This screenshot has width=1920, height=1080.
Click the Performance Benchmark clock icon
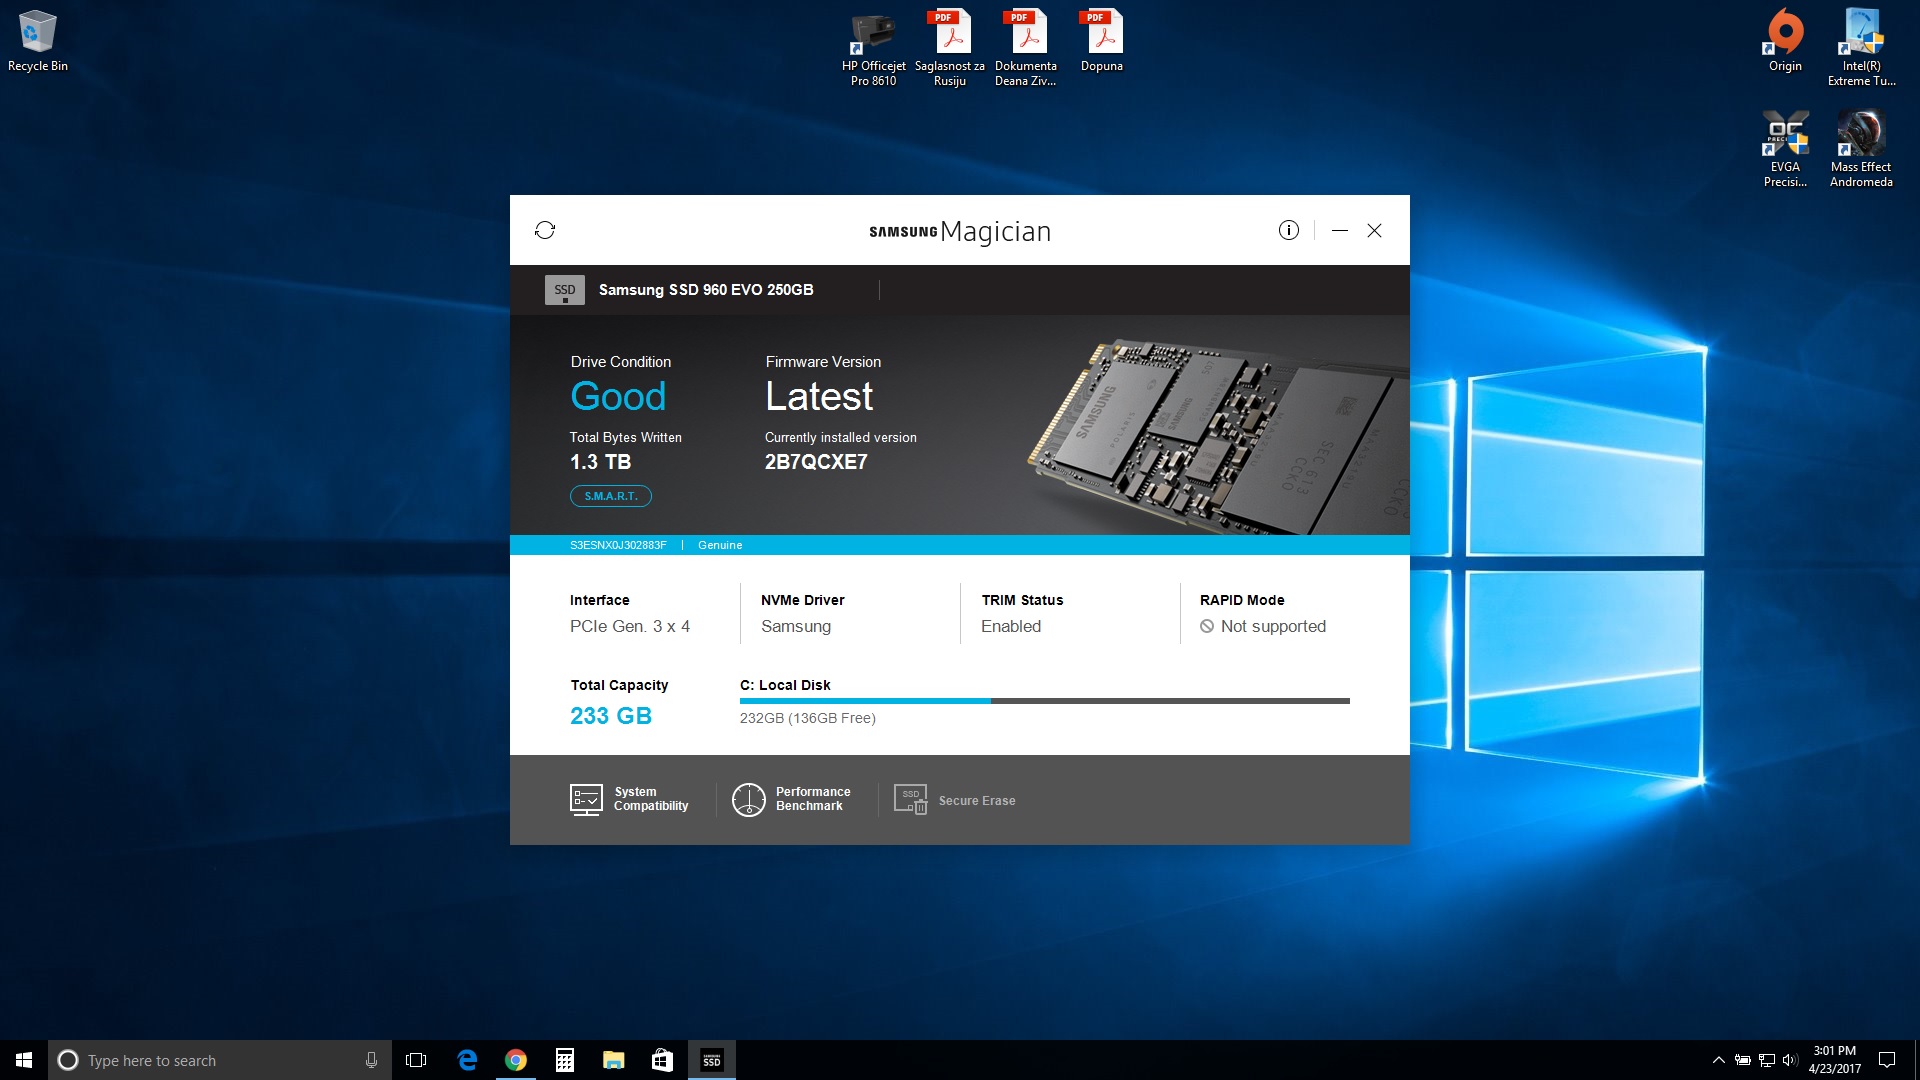click(749, 800)
